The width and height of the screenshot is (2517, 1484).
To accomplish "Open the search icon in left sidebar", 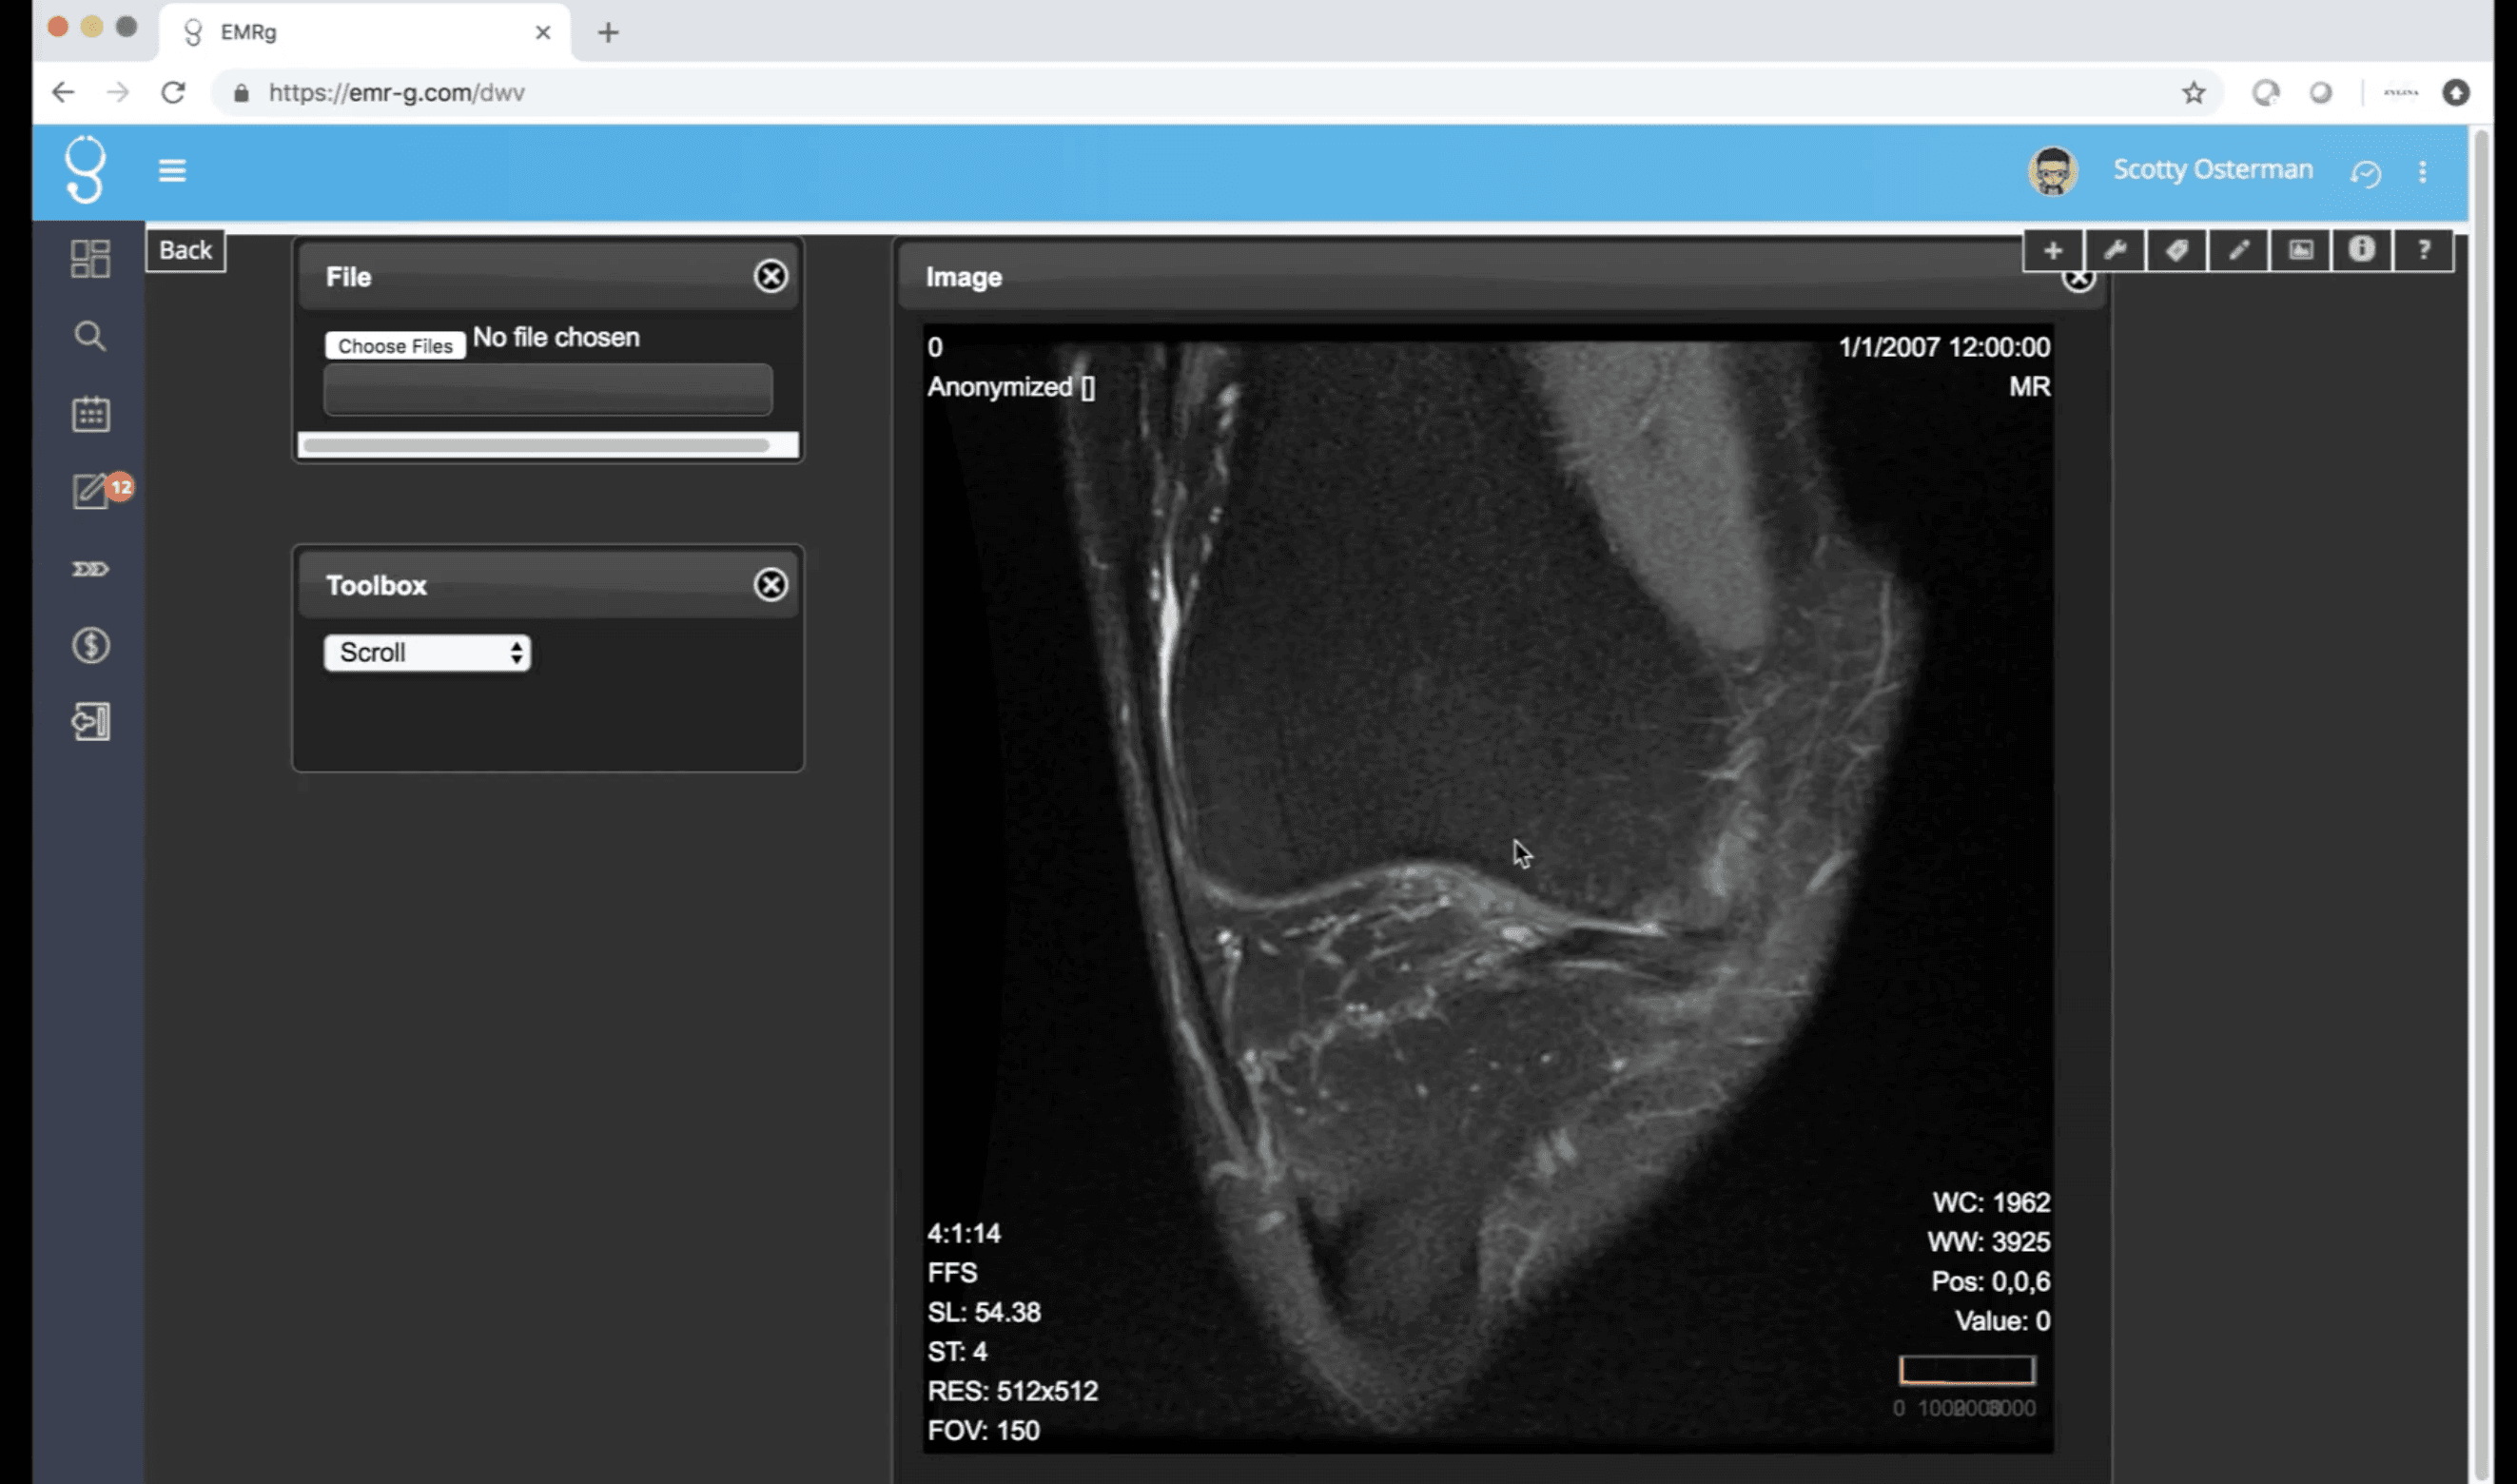I will pos(90,336).
